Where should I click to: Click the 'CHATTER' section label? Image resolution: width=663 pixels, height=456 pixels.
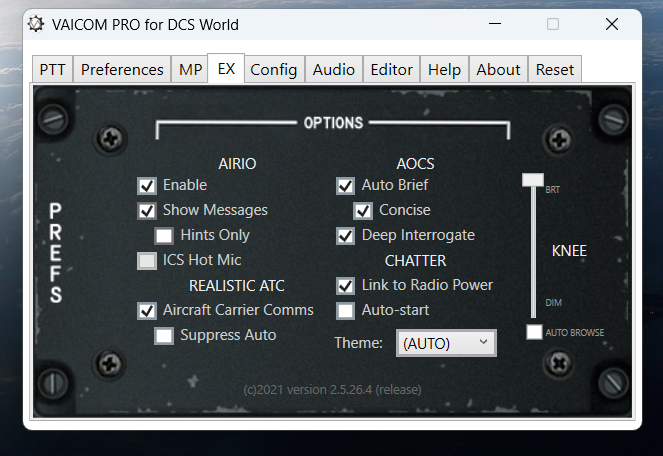[415, 261]
